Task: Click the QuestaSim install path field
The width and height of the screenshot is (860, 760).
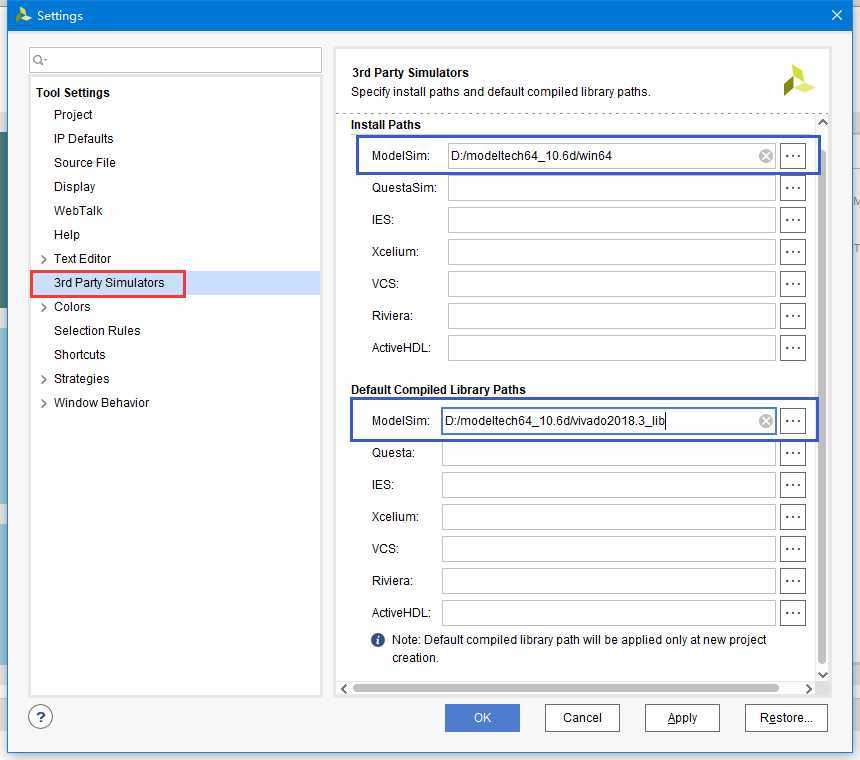Action: coord(612,188)
